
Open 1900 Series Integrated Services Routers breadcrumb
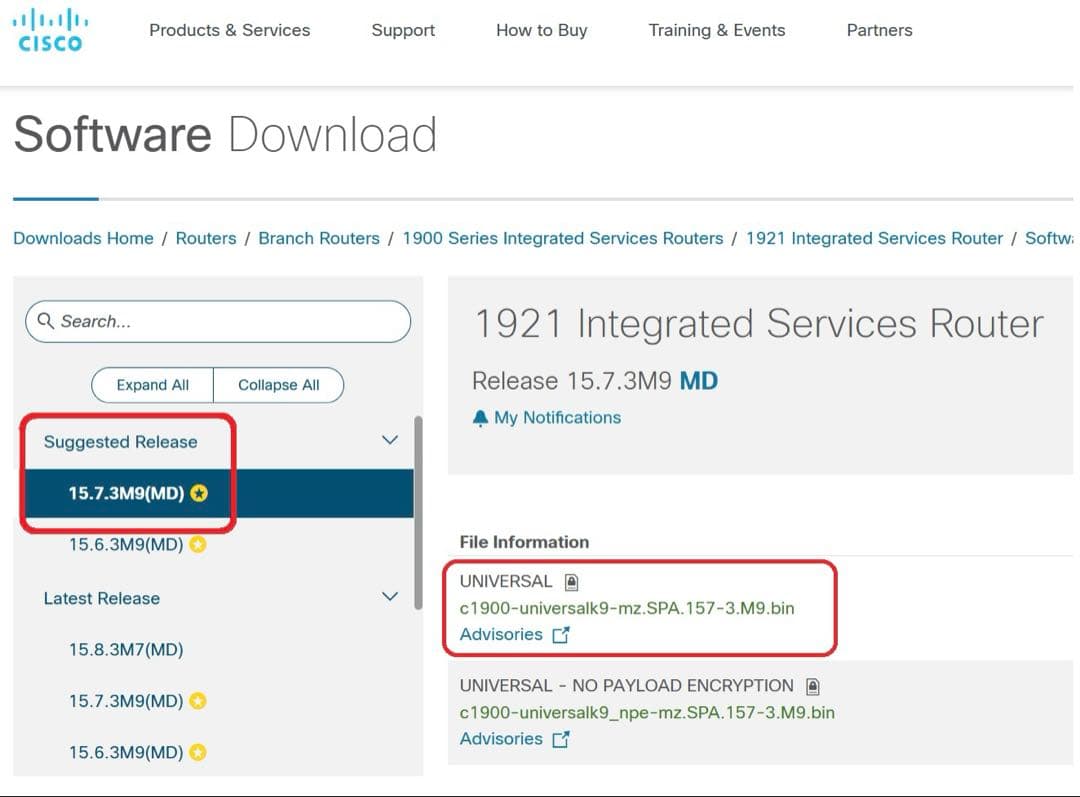coord(563,238)
